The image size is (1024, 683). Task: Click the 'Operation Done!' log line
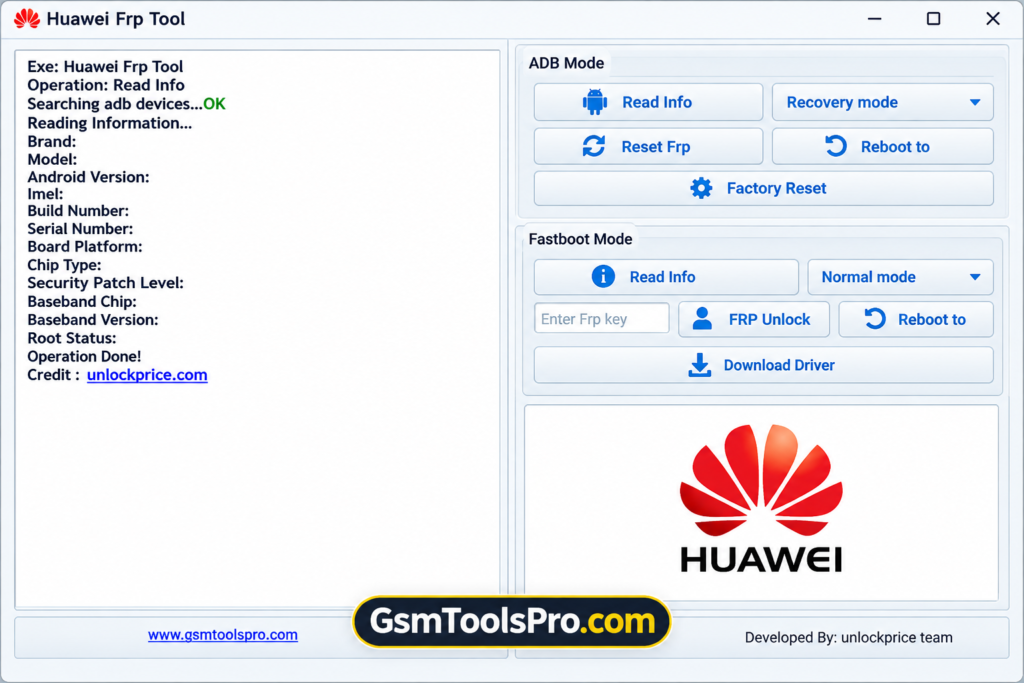click(x=84, y=357)
